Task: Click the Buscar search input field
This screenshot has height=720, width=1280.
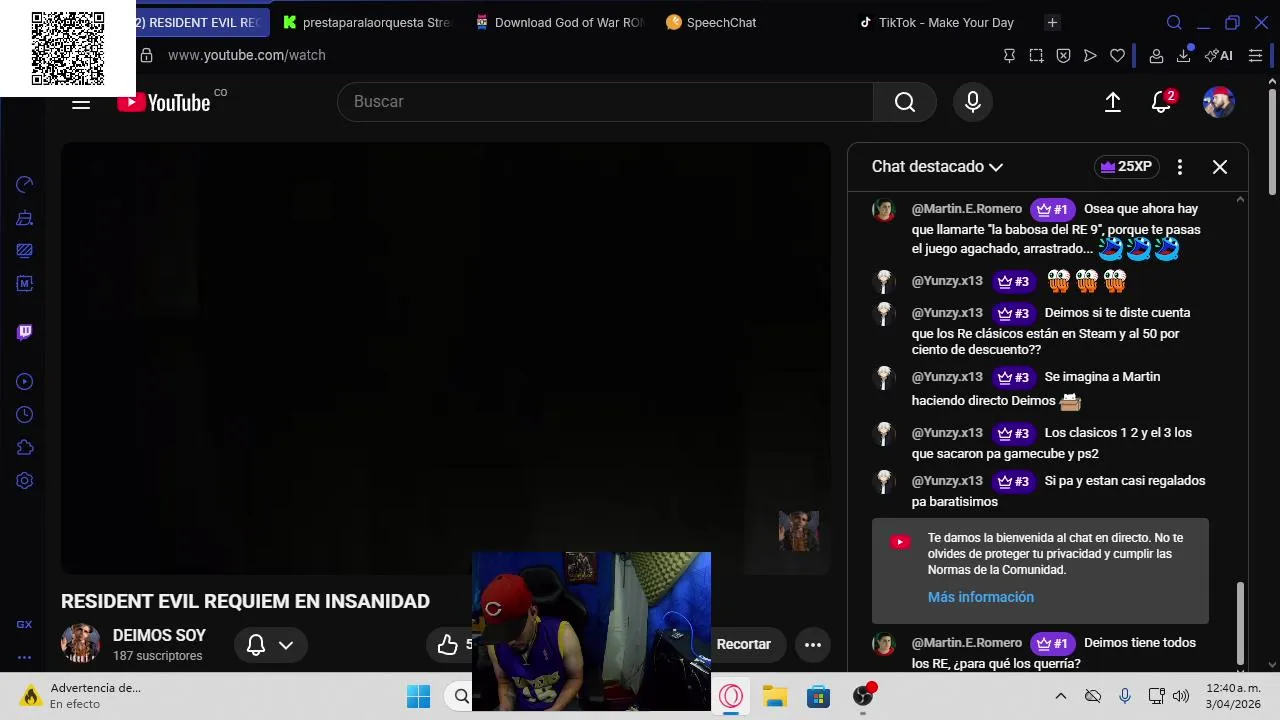Action: click(x=605, y=102)
